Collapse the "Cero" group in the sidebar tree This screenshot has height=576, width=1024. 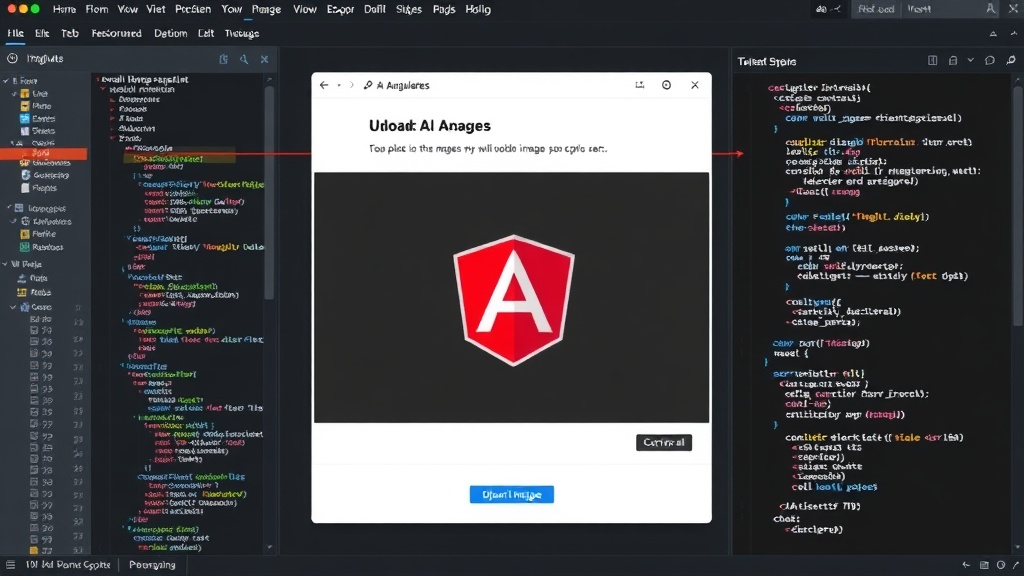(12, 307)
